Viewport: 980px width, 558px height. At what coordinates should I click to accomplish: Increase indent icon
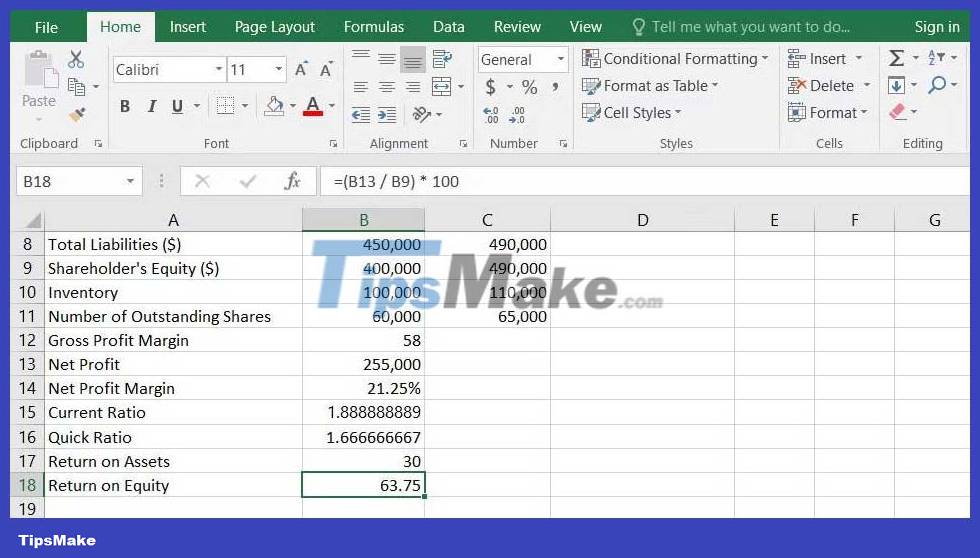[387, 115]
